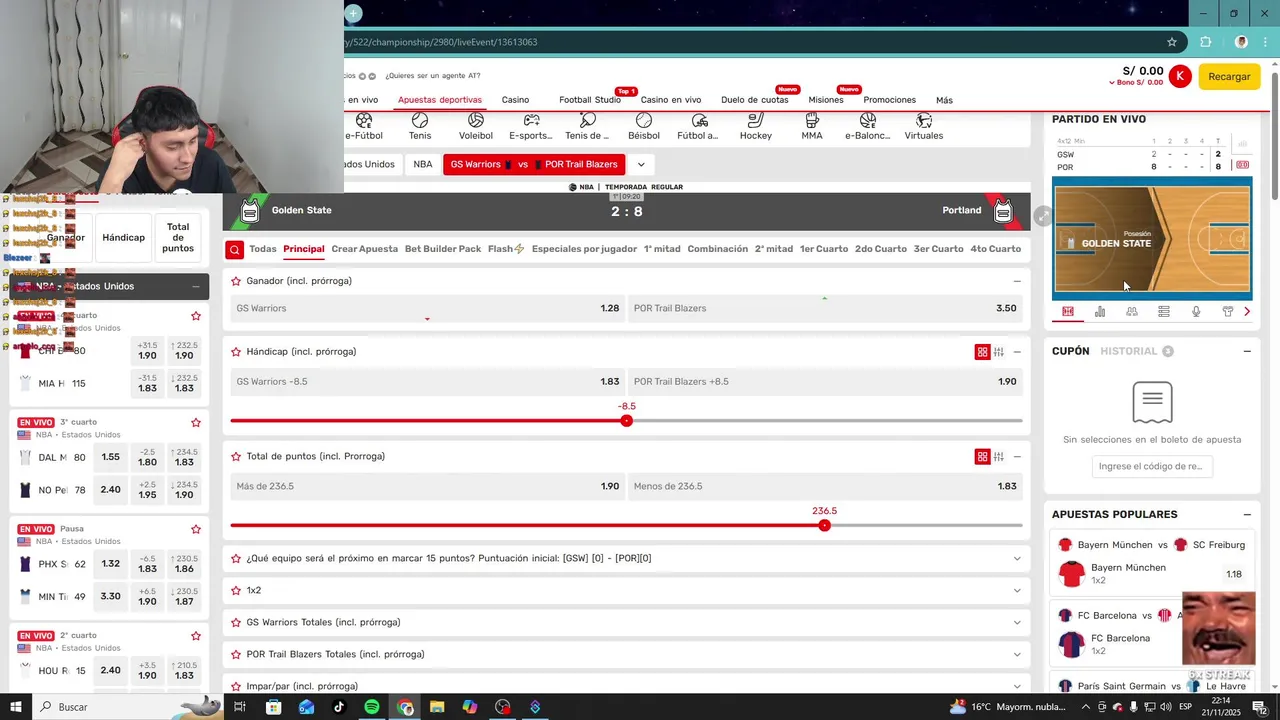Screen dimensions: 1280x720
Task: Pick Bayern München 1x2 at 1.18
Action: coord(1233,574)
